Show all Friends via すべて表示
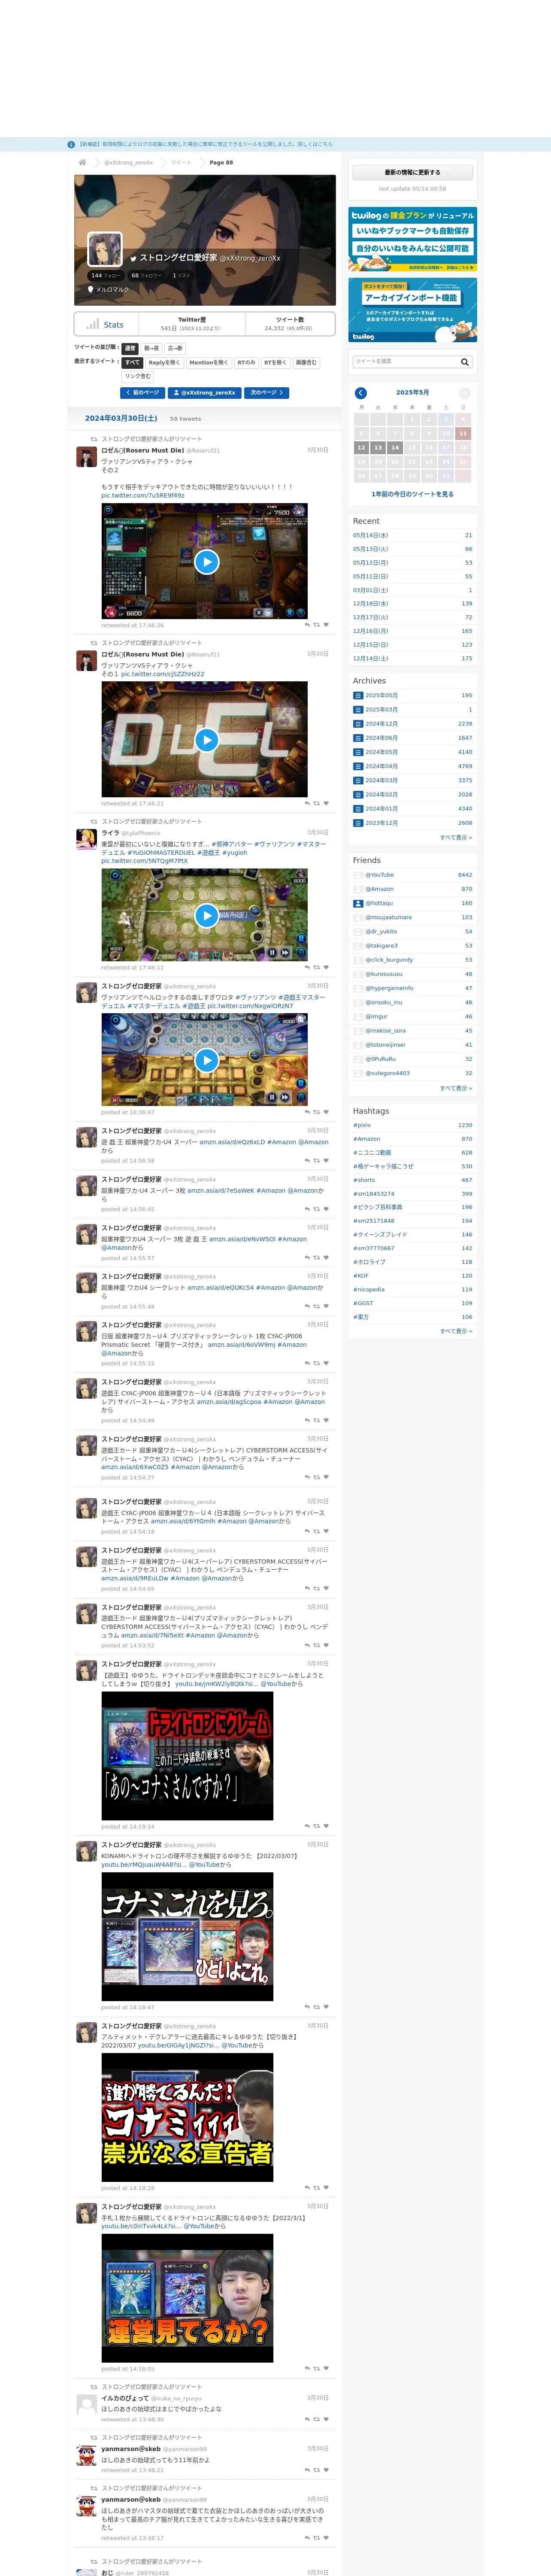The width and height of the screenshot is (551, 2576). (x=456, y=1088)
